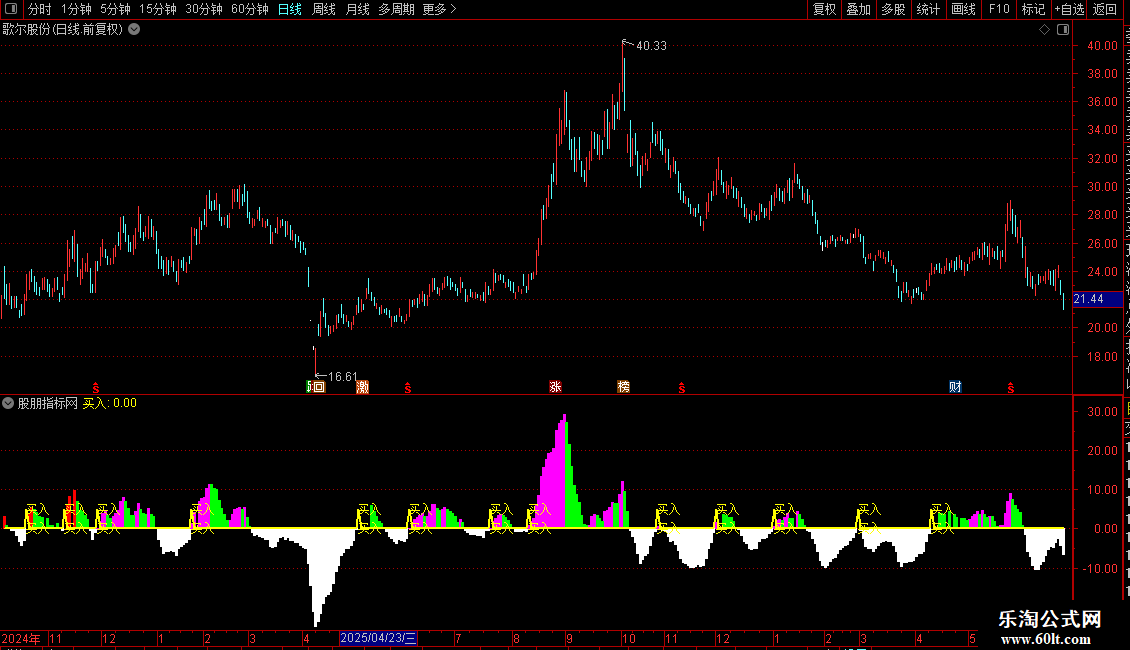Click the 买入: 0.00 indicator value
1130x650 pixels.
(x=110, y=404)
